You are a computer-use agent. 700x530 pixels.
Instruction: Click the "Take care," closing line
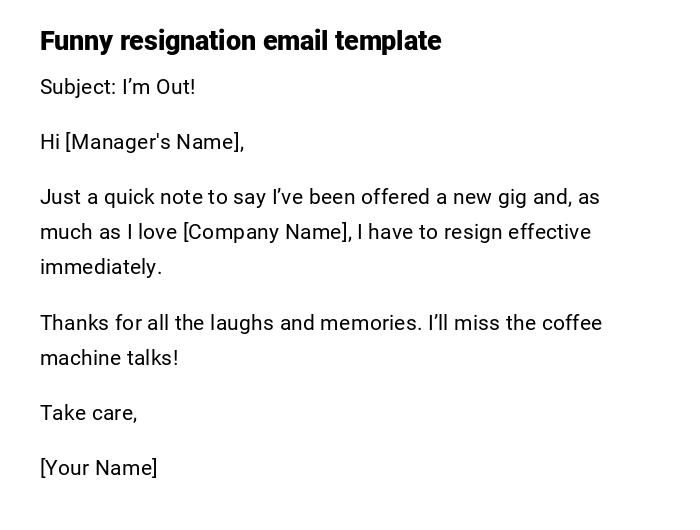(88, 413)
